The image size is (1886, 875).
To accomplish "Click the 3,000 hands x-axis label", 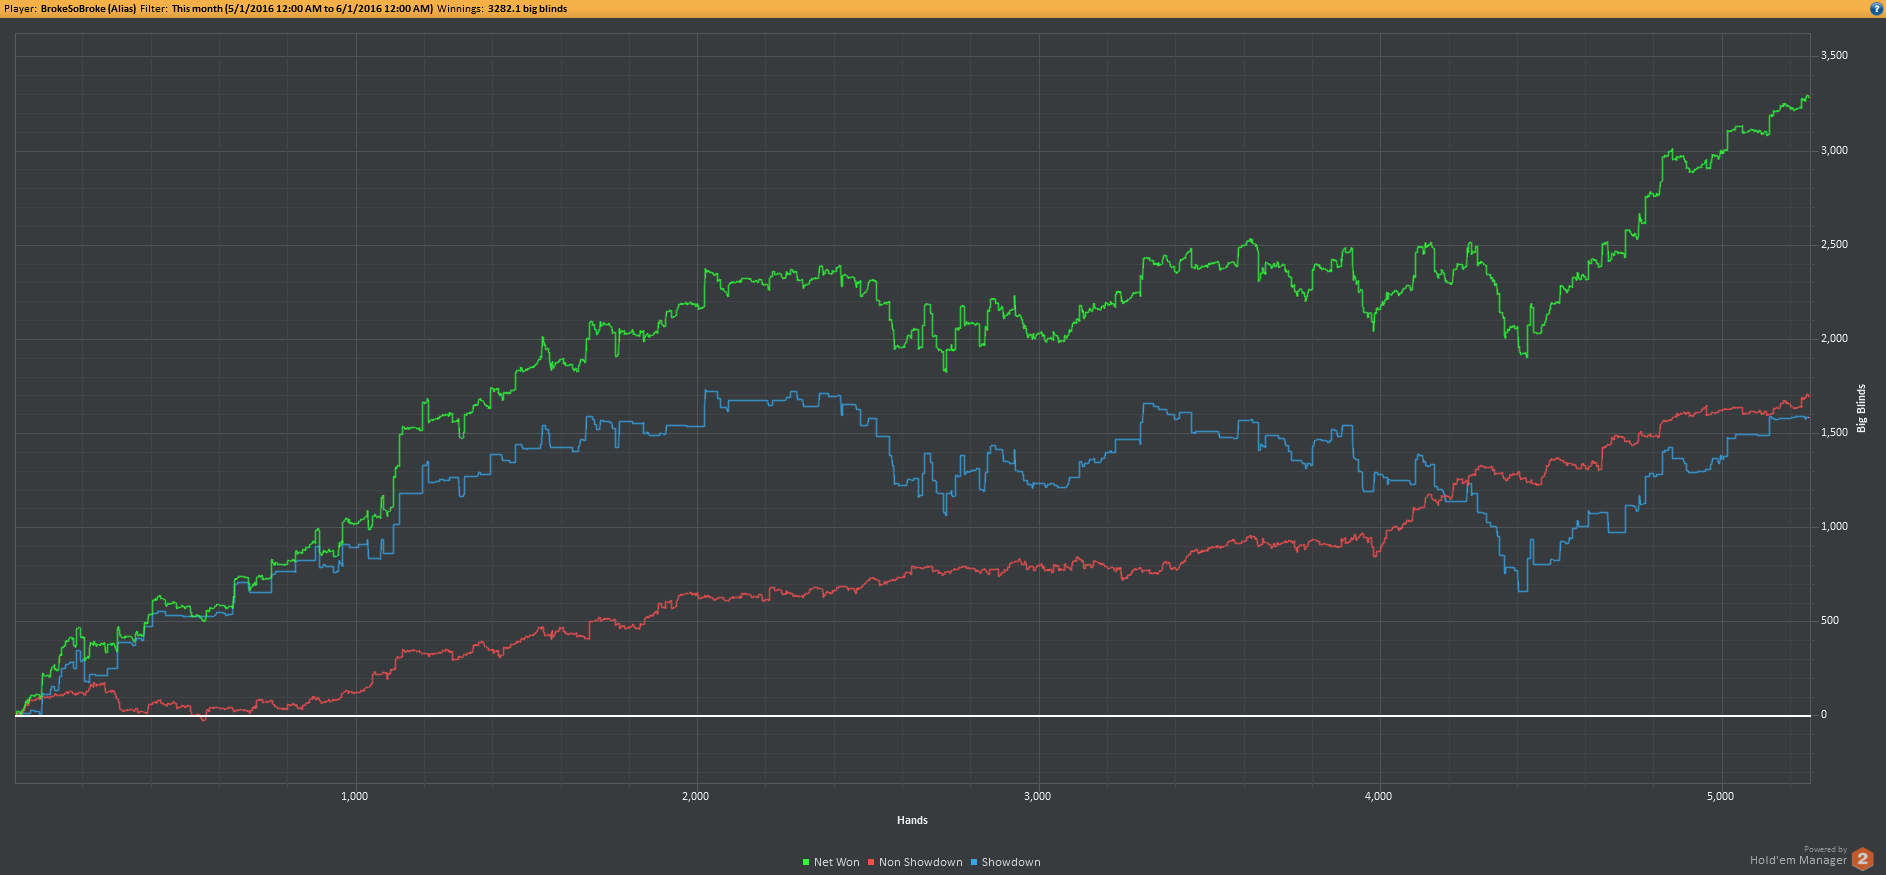I will click(1037, 796).
